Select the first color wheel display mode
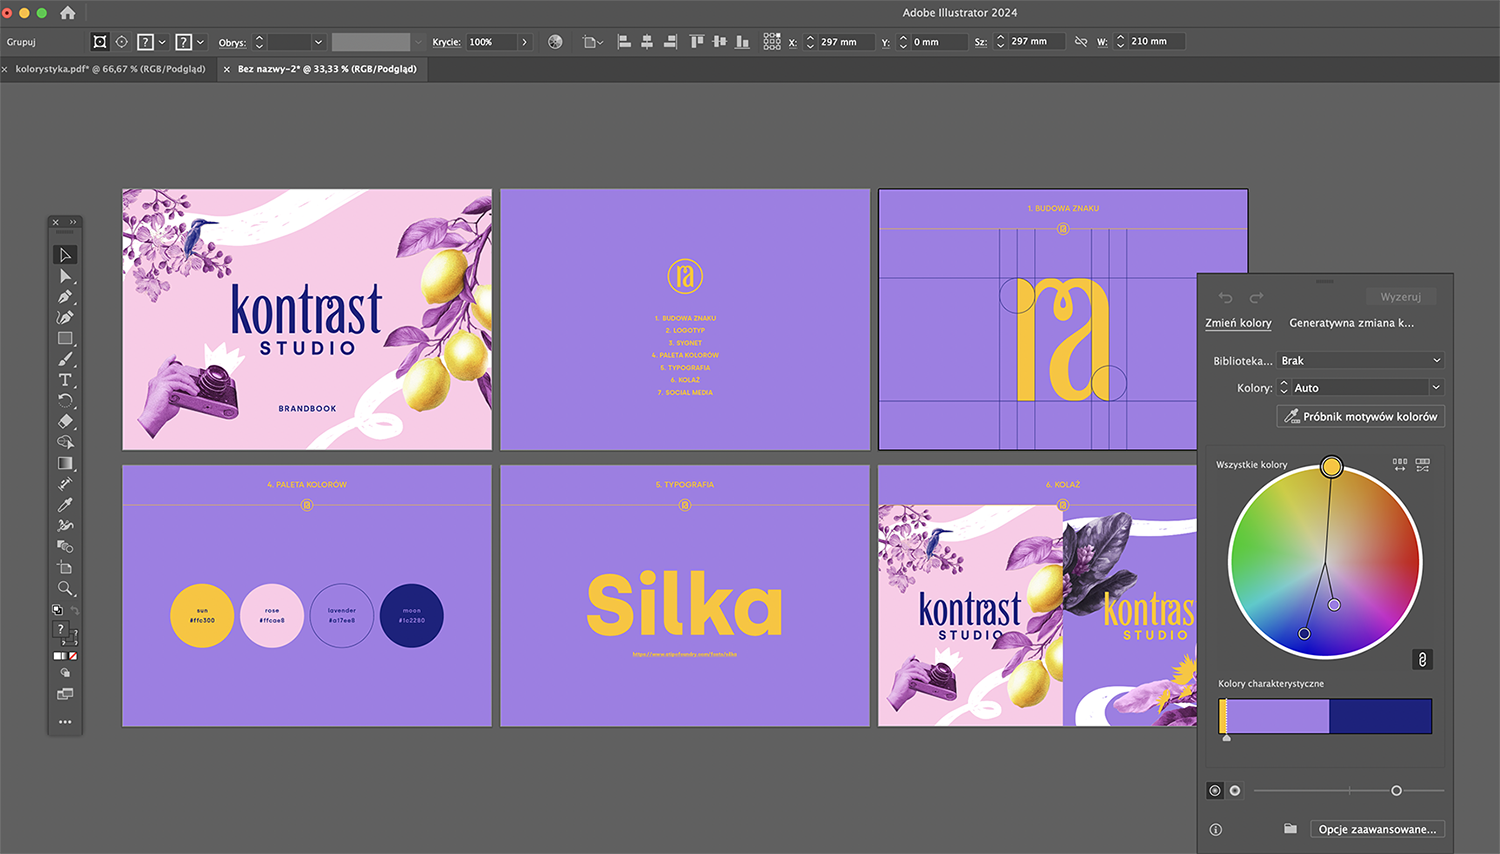 tap(1215, 791)
